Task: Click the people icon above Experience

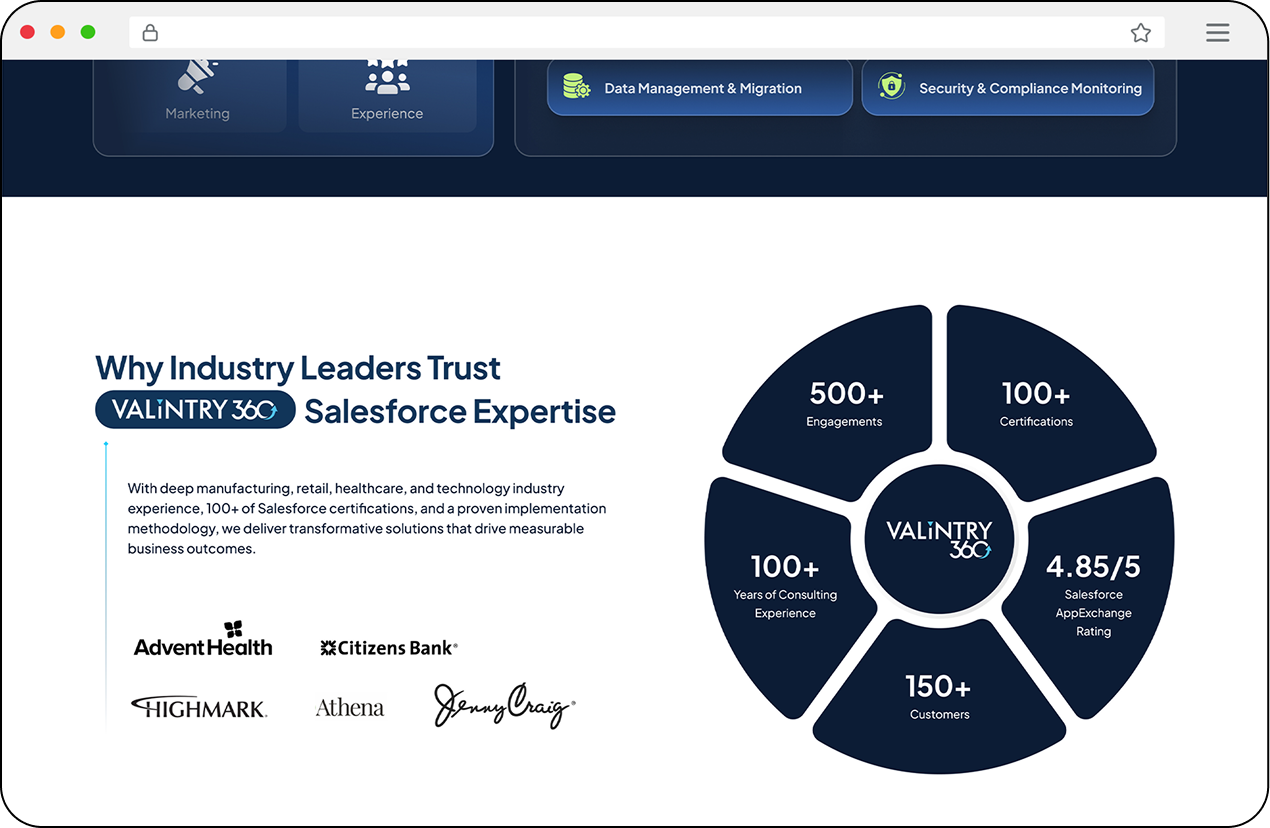Action: 387,76
